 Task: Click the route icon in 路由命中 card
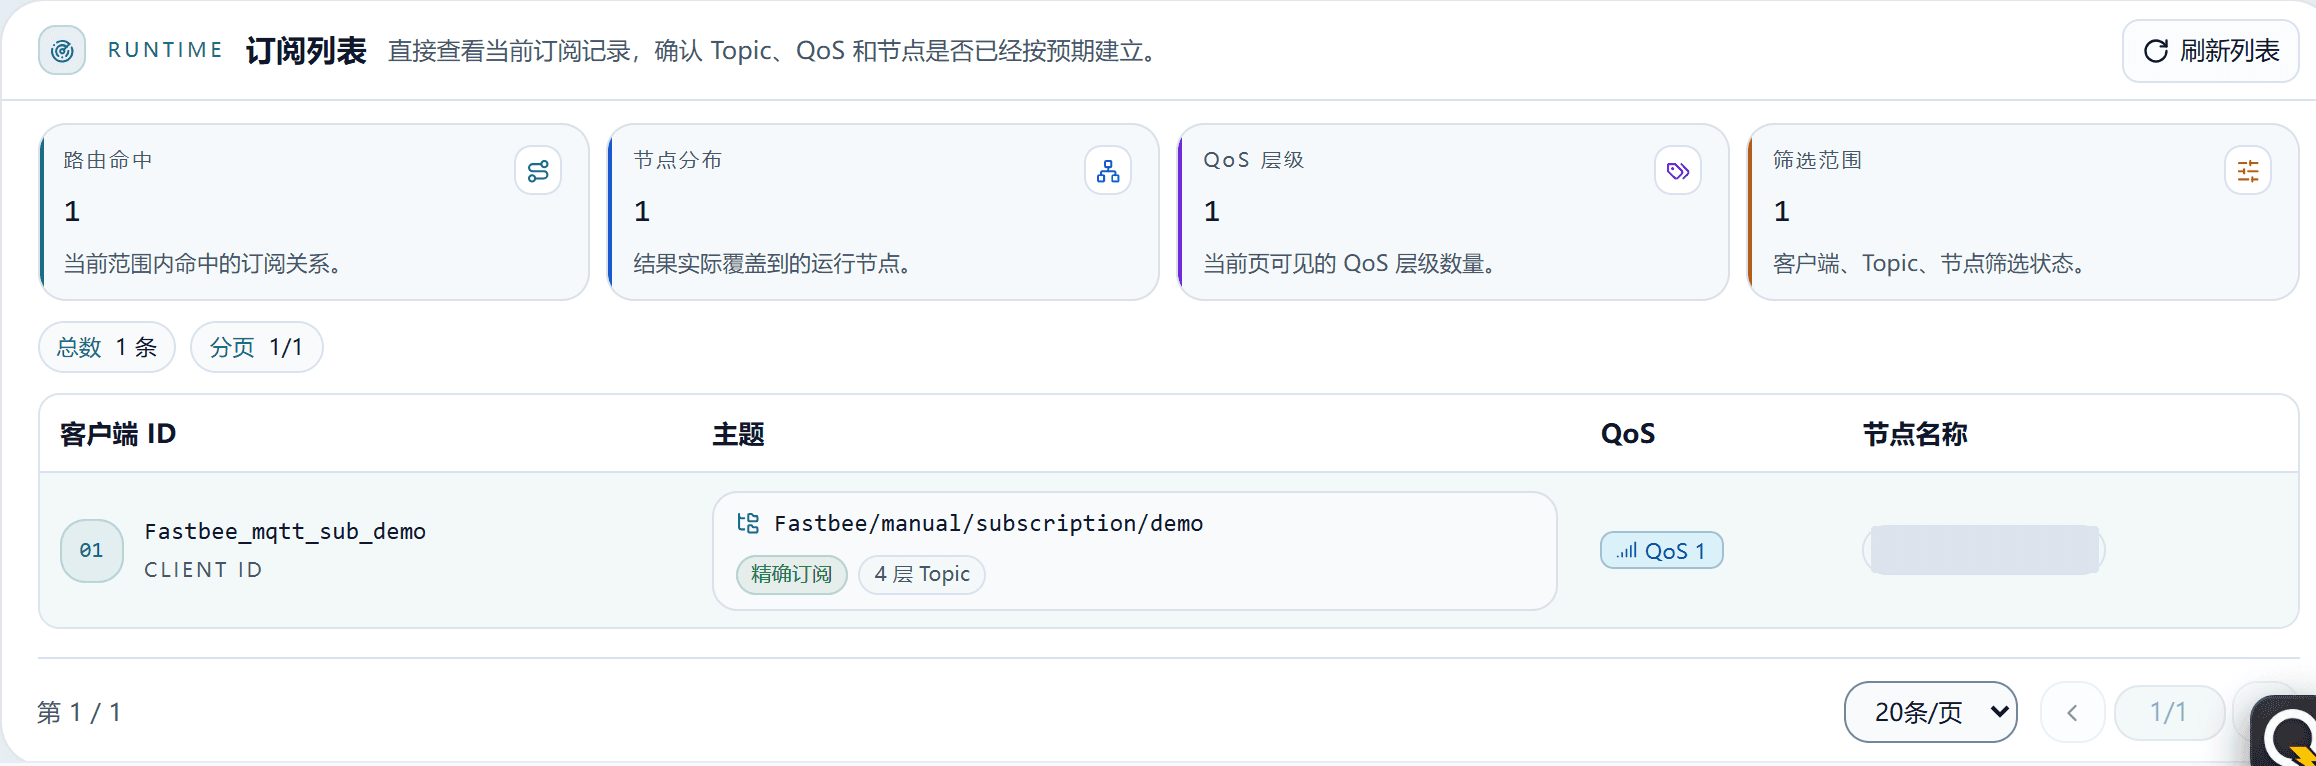tap(538, 171)
